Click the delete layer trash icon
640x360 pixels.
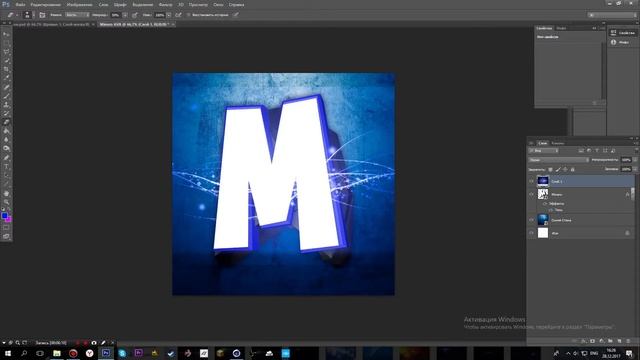click(x=628, y=341)
